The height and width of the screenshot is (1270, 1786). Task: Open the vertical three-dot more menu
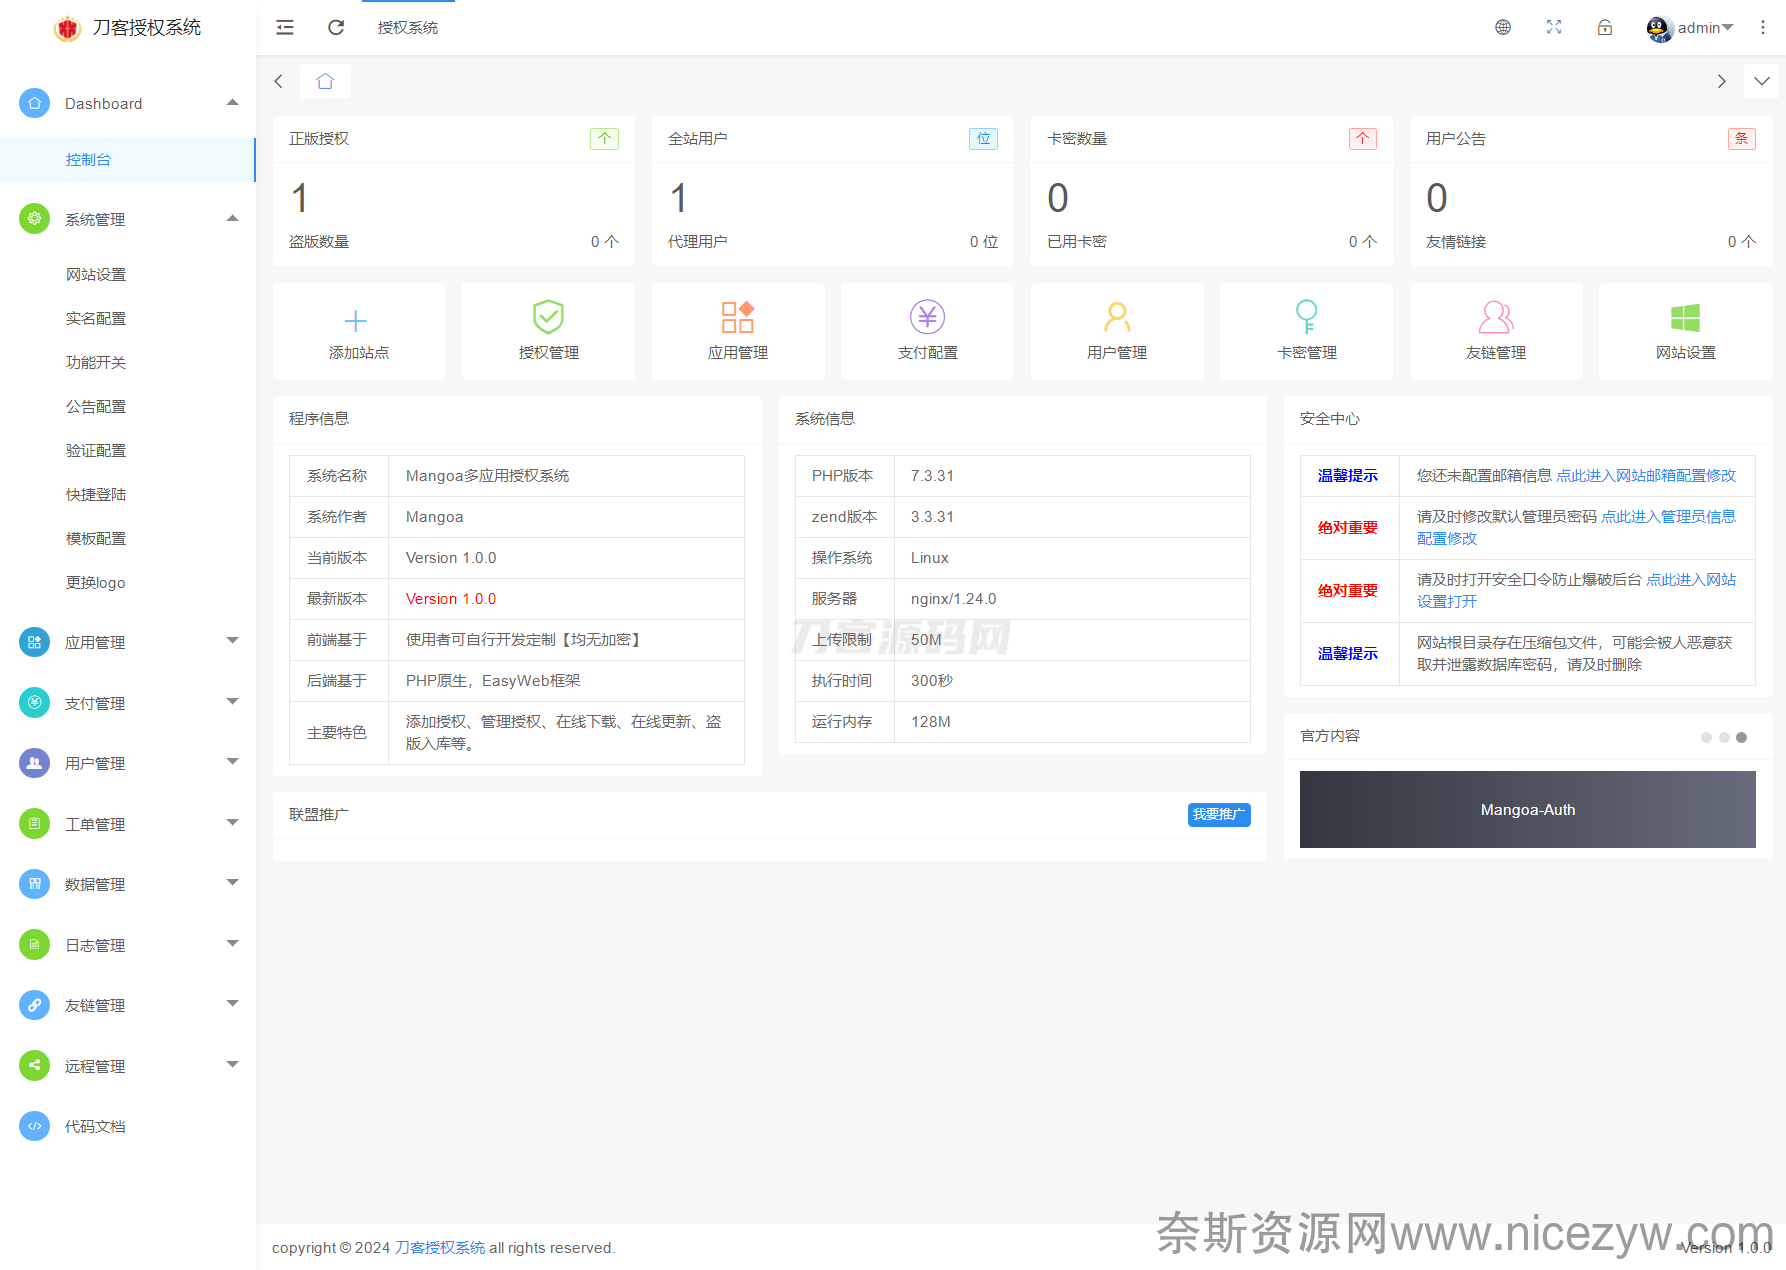coord(1762,28)
